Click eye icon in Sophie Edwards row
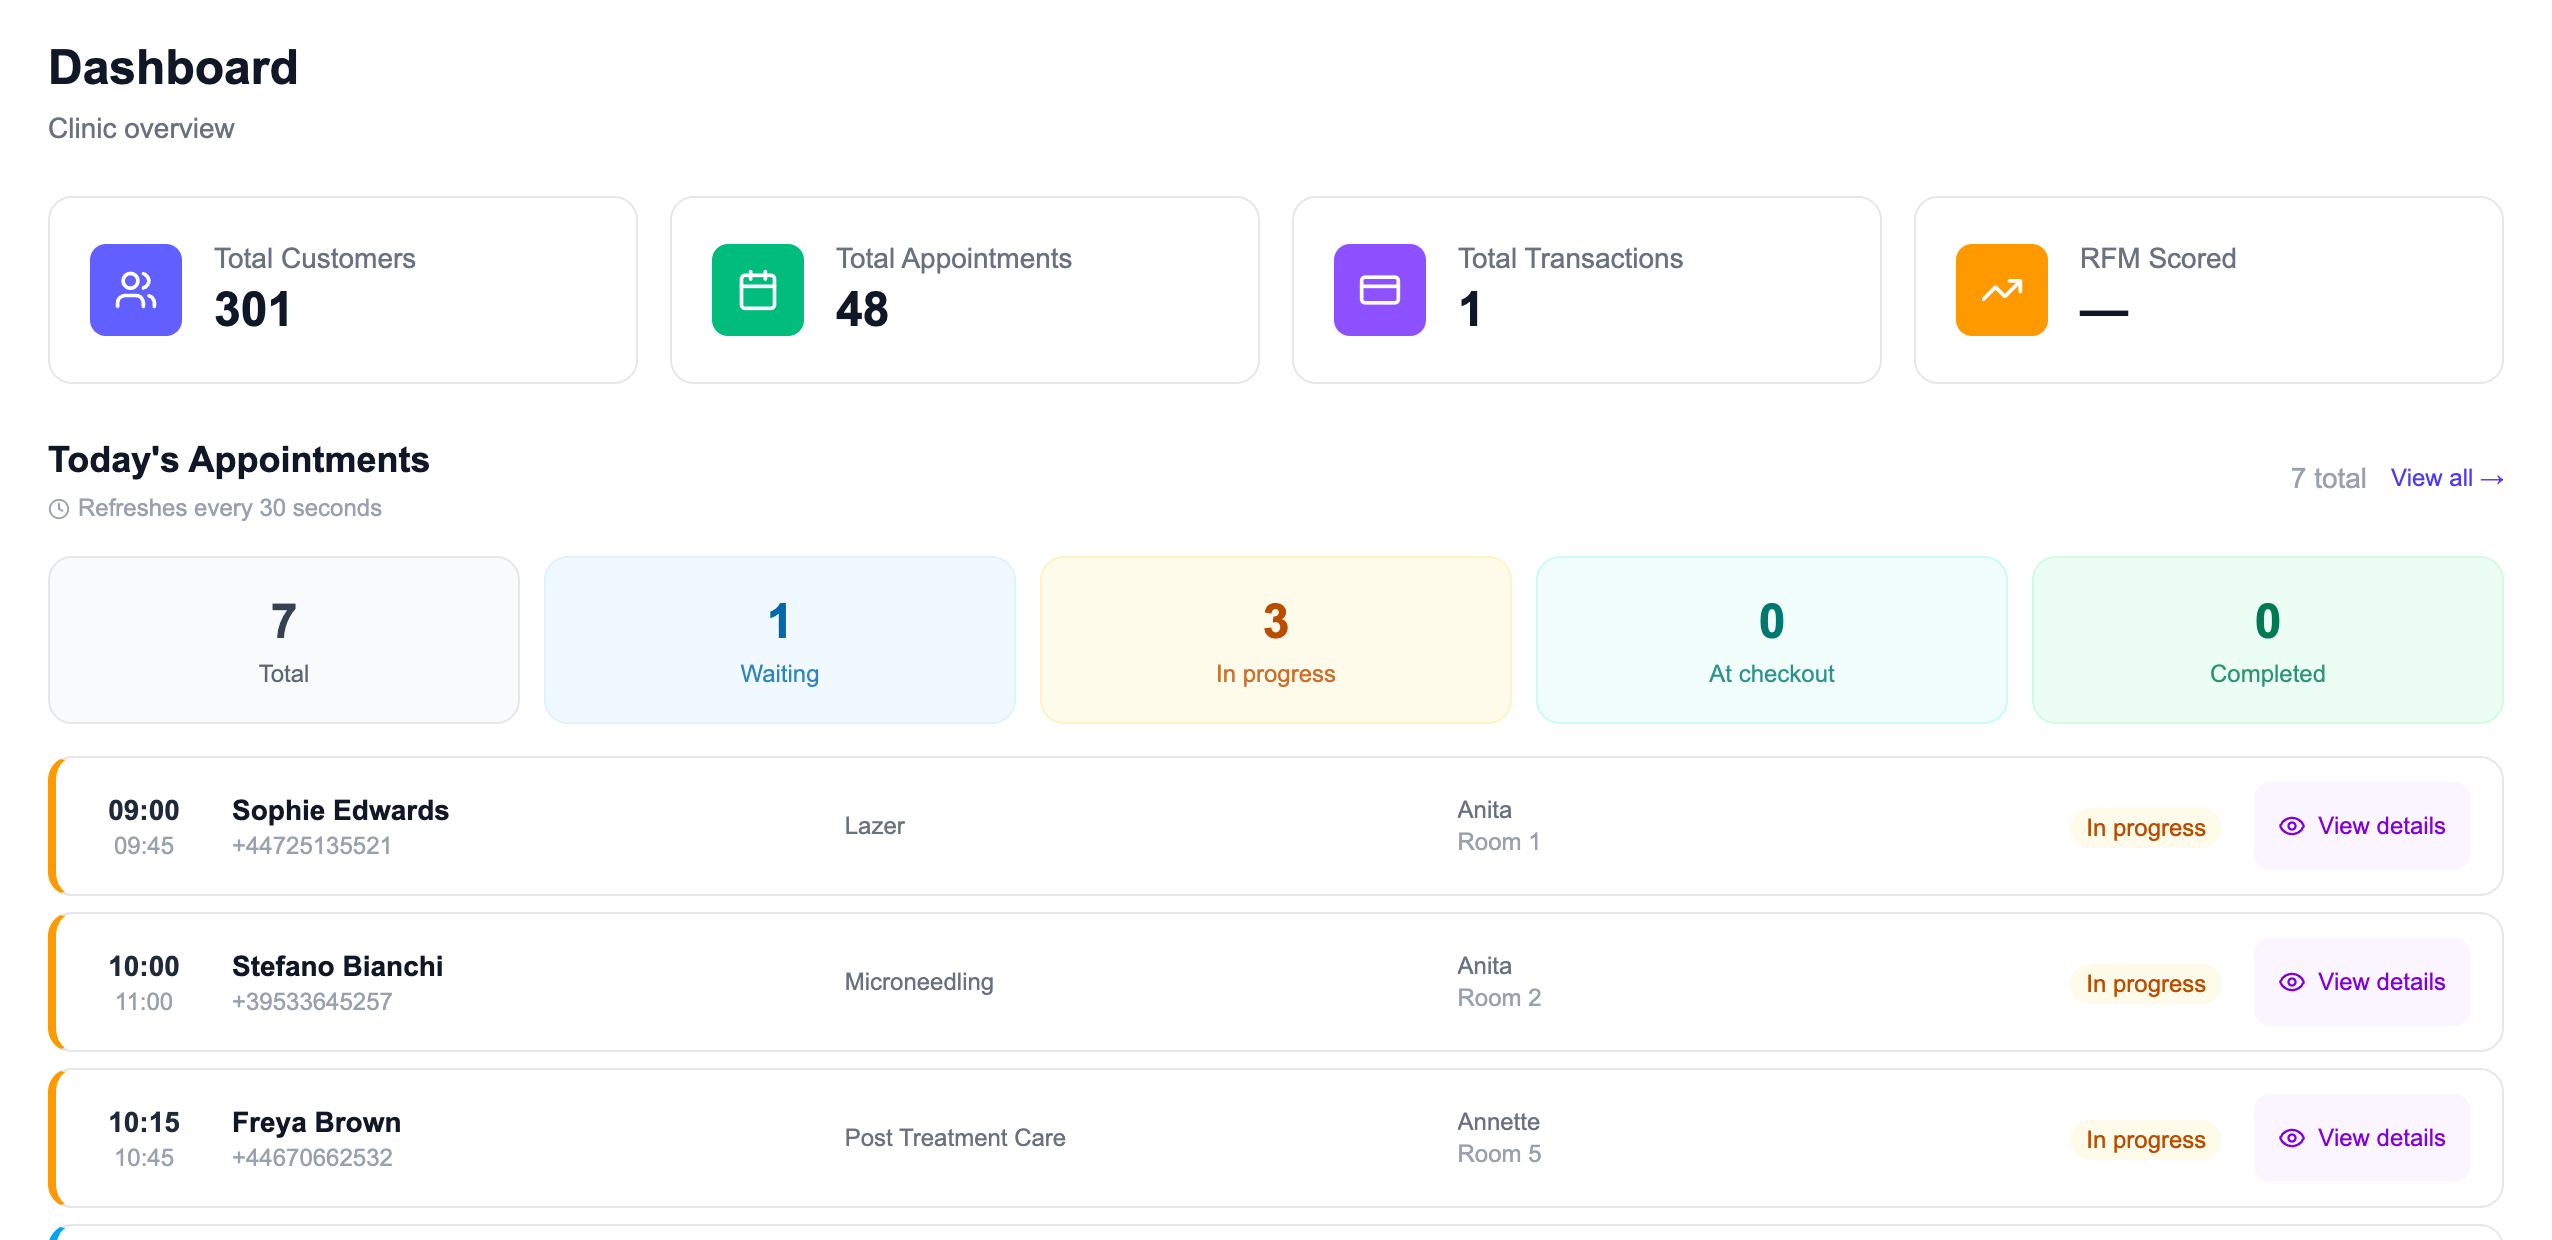This screenshot has height=1240, width=2552. [2292, 826]
